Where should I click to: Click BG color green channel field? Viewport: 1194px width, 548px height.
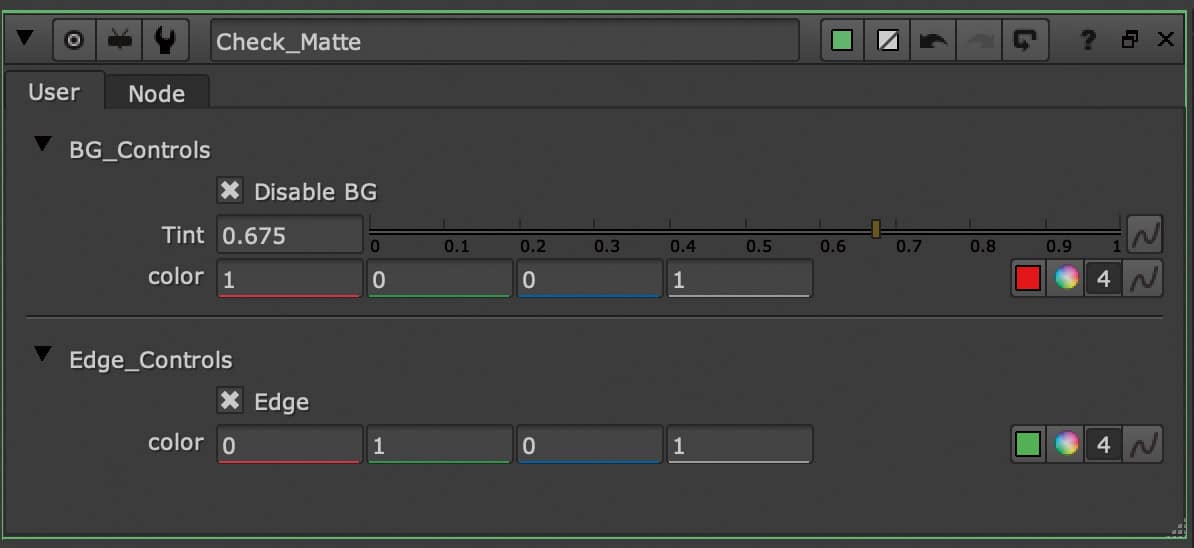tap(439, 279)
